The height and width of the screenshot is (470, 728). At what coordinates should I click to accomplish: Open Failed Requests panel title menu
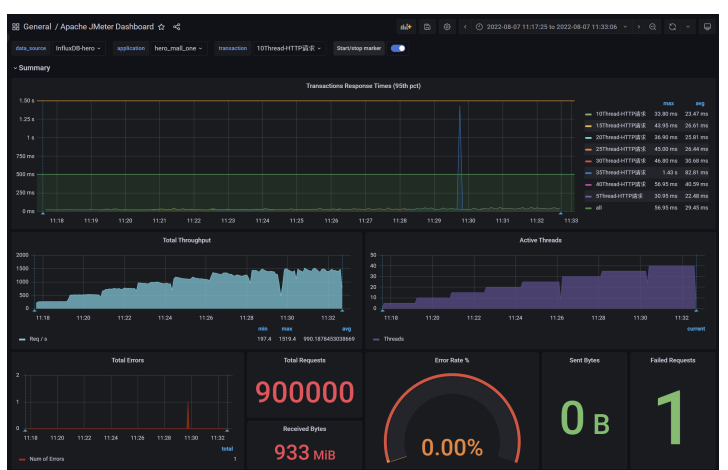(x=673, y=360)
